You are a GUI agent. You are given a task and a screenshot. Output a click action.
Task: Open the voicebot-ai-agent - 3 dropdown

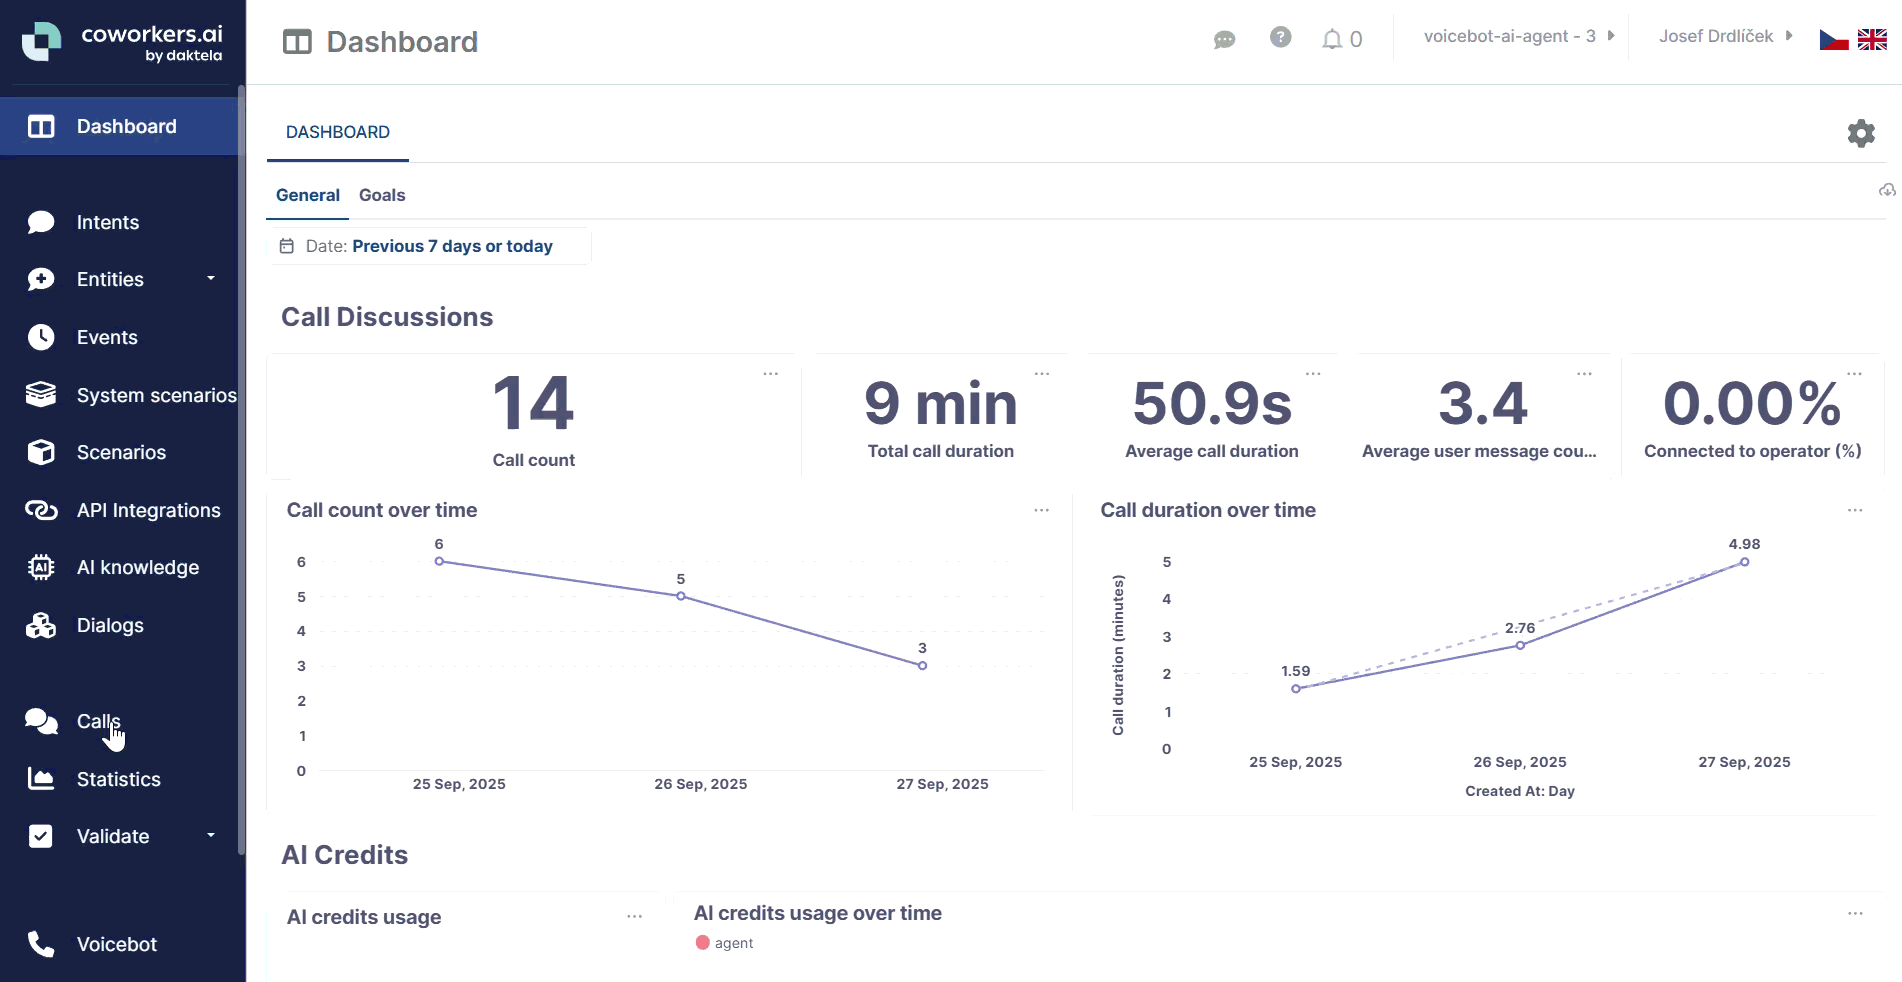[x=1518, y=36]
